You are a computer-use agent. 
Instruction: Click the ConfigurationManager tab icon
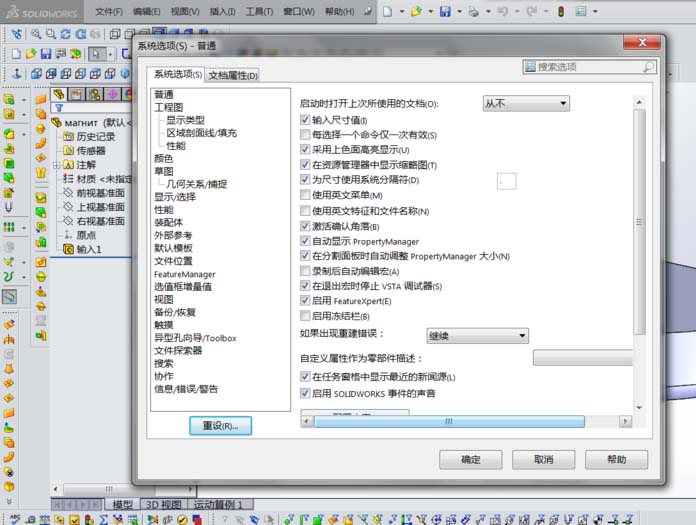point(94,94)
